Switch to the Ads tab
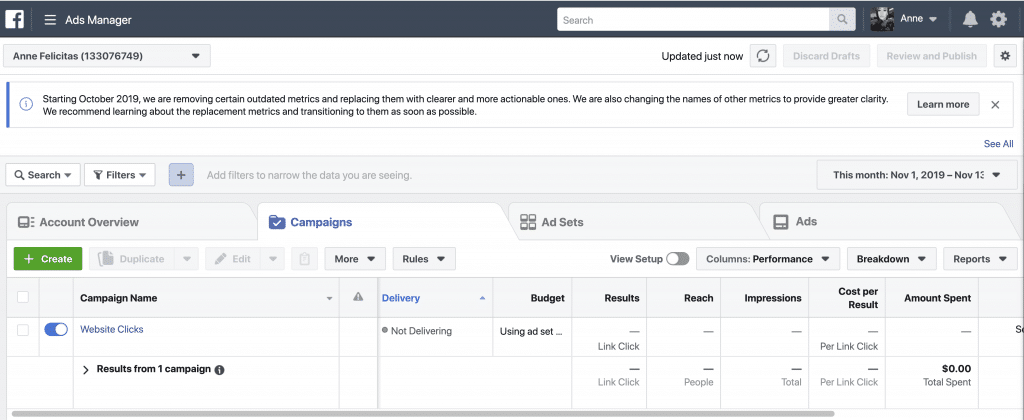 pos(795,221)
